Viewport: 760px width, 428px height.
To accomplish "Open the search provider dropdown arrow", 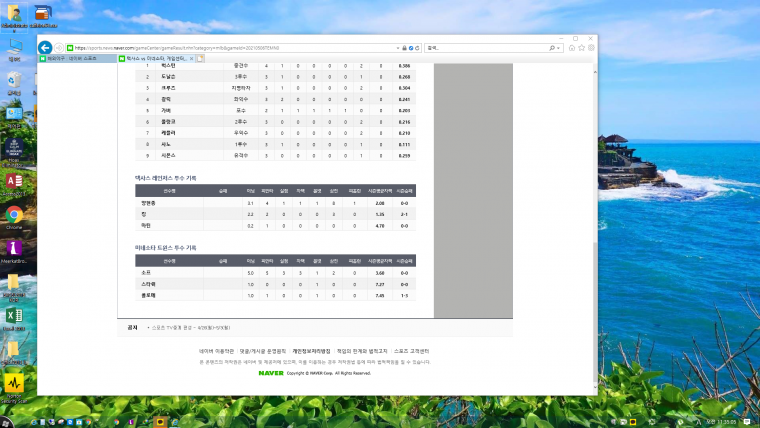I will point(558,48).
